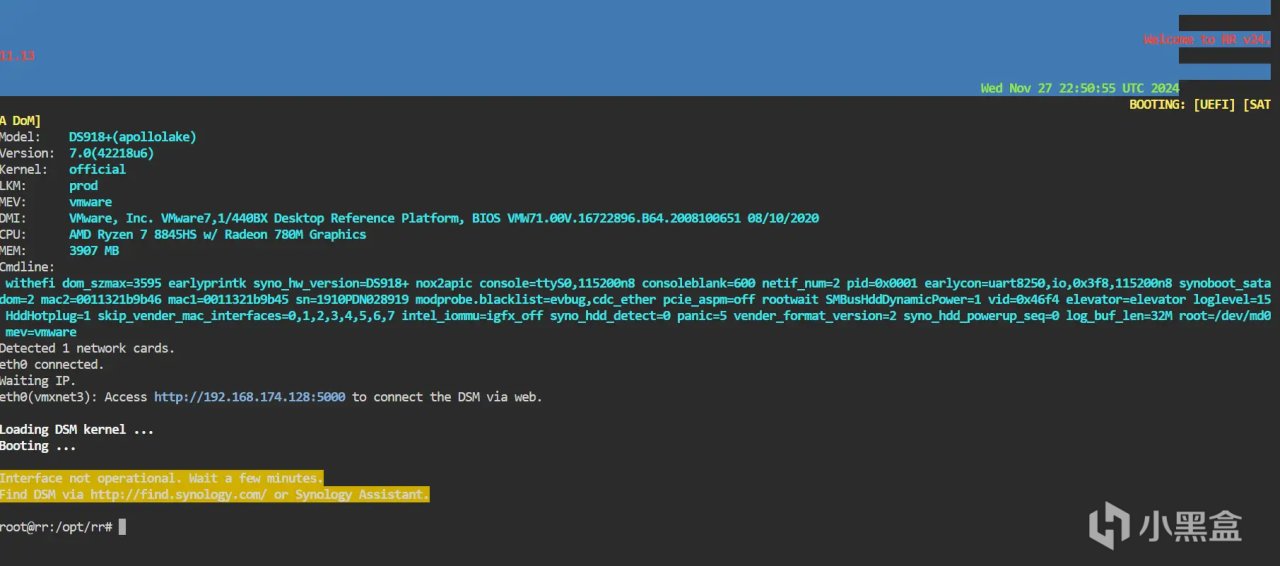This screenshot has height=566, width=1280.
Task: Click the 'Detected 1 network cards.' line
Action: pyautogui.click(x=87, y=348)
